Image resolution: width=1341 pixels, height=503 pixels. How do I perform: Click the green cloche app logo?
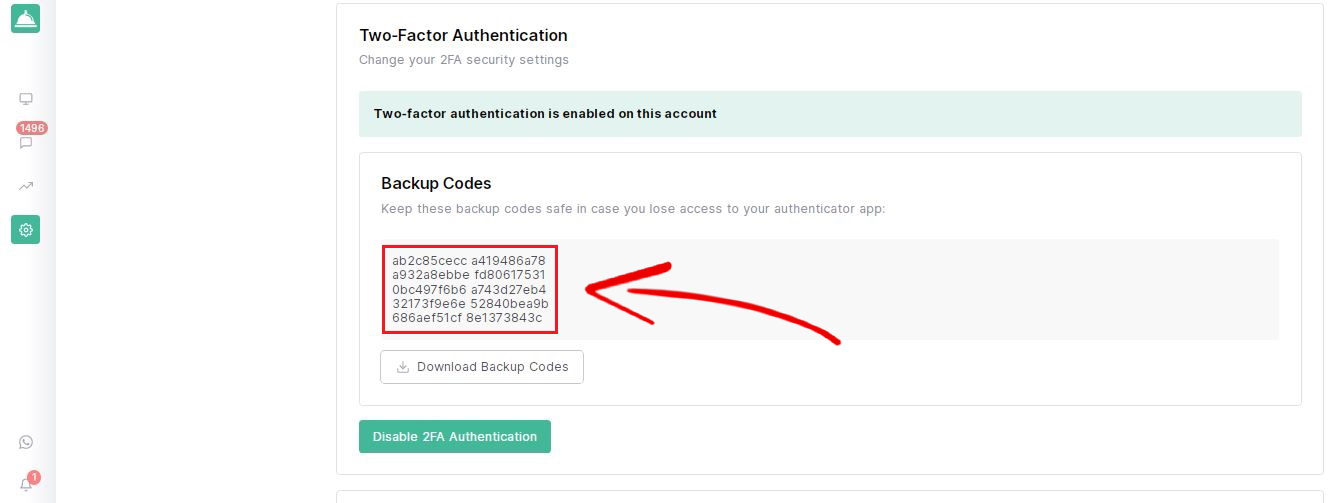pos(25,18)
